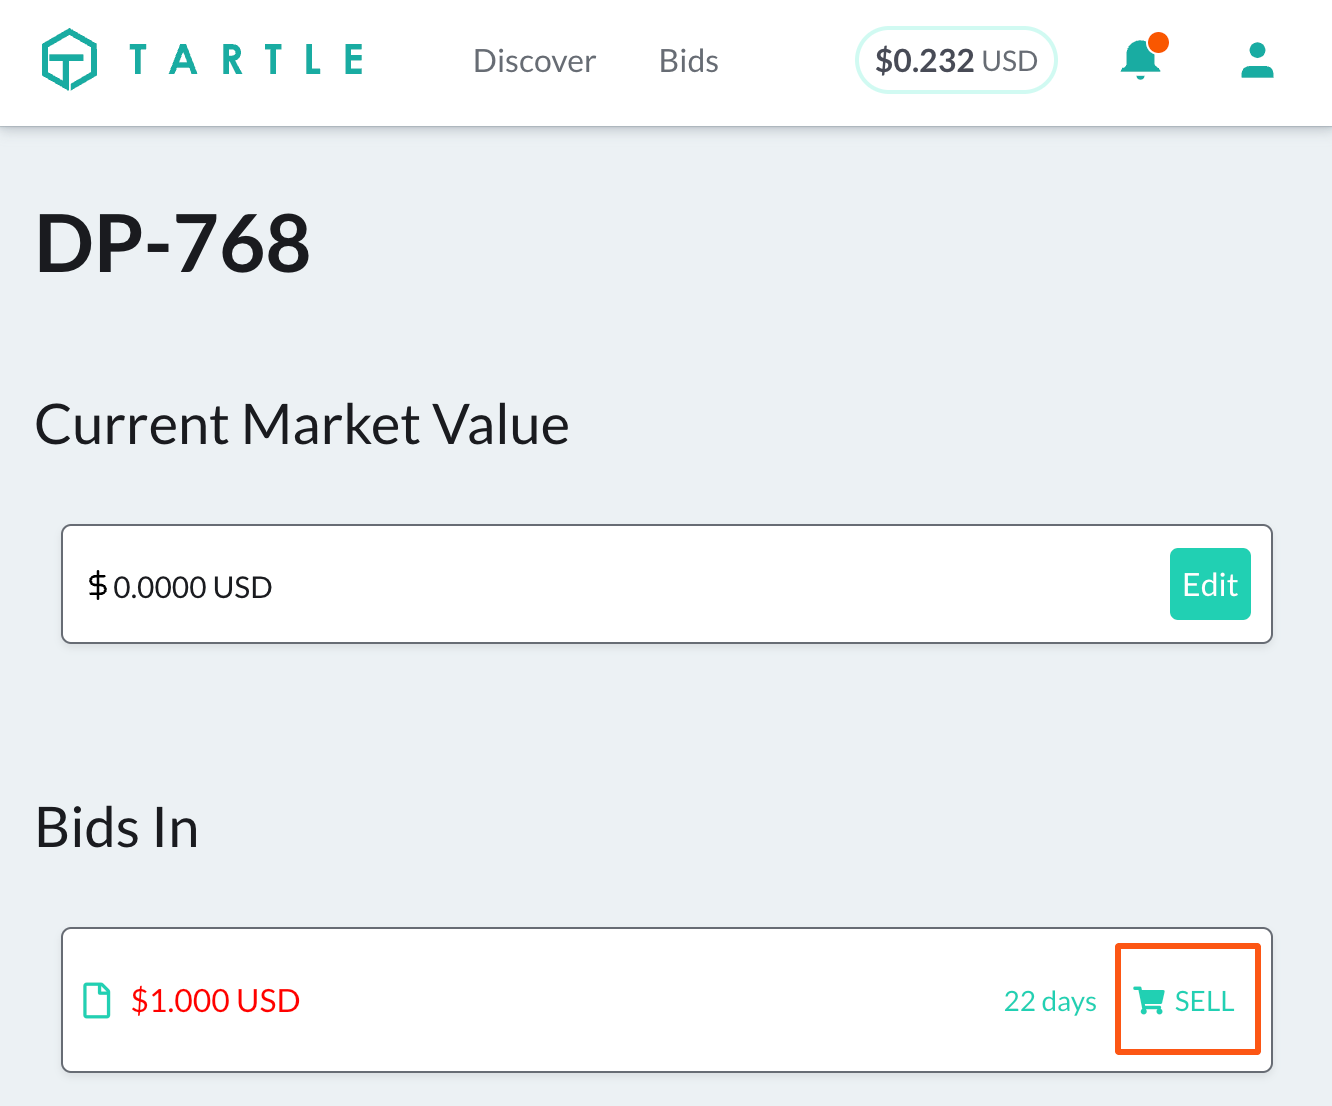
Task: Click the DP-768 page heading
Action: tap(173, 243)
